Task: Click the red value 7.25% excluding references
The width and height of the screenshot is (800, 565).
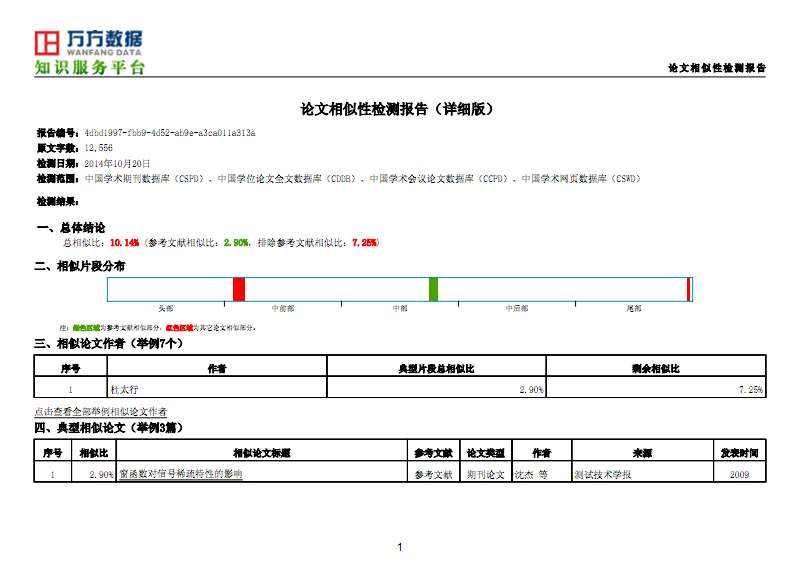Action: [x=364, y=242]
